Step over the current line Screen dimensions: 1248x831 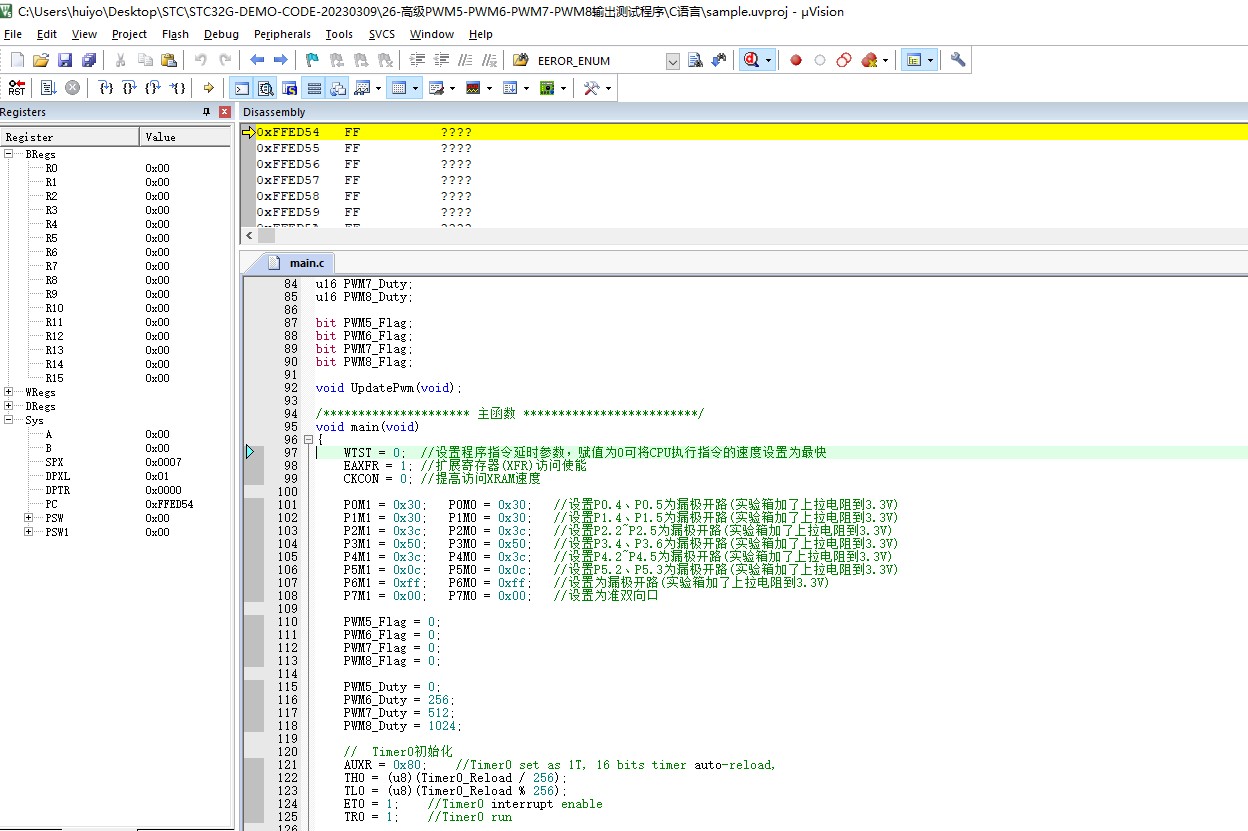(129, 88)
